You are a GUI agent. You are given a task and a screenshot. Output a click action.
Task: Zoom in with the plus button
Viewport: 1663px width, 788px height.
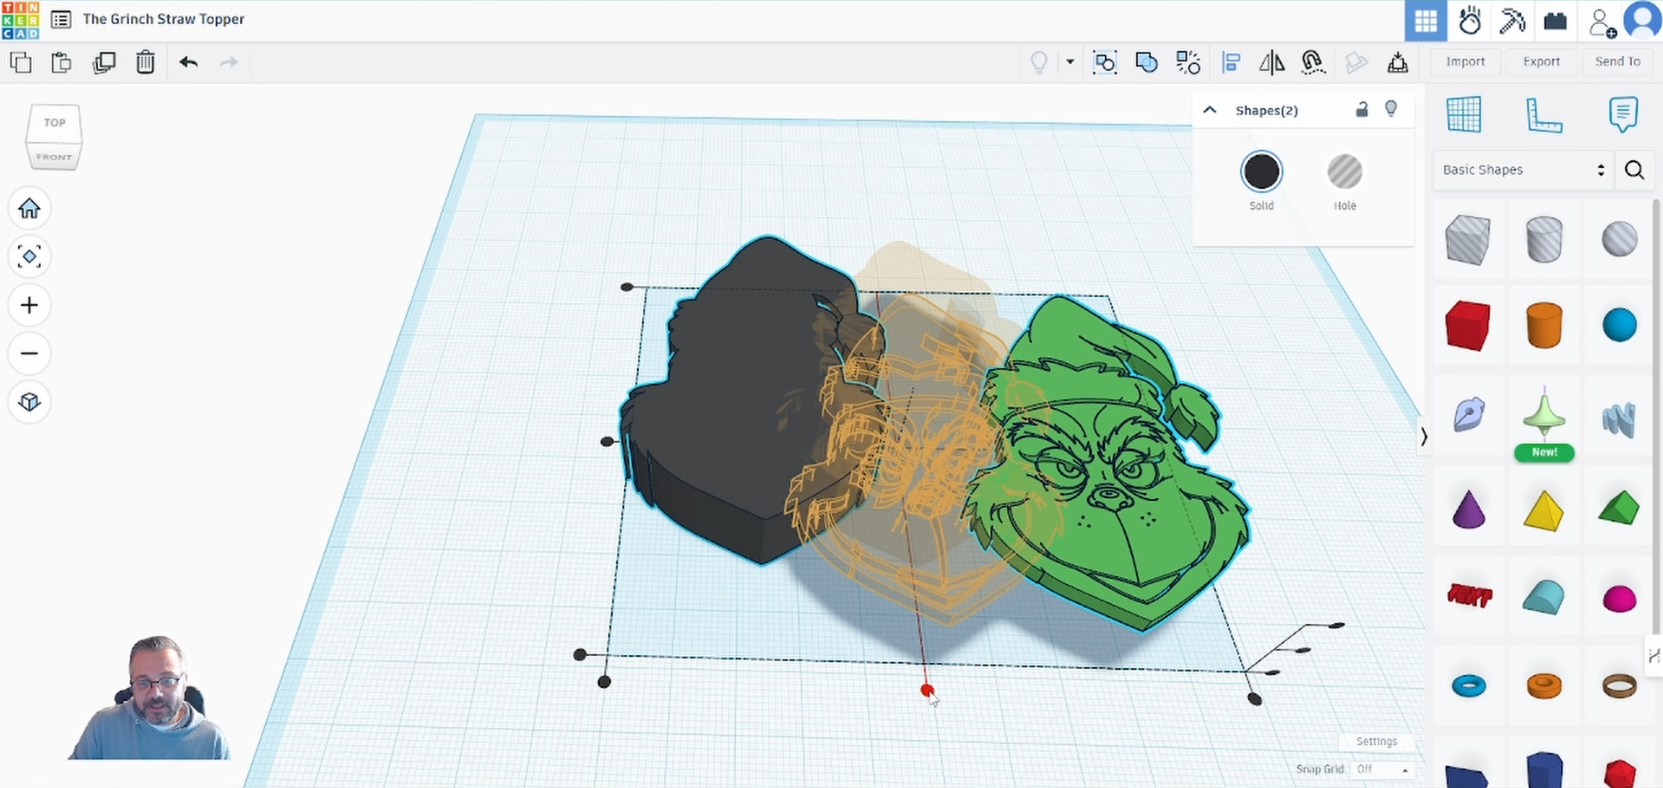(29, 305)
